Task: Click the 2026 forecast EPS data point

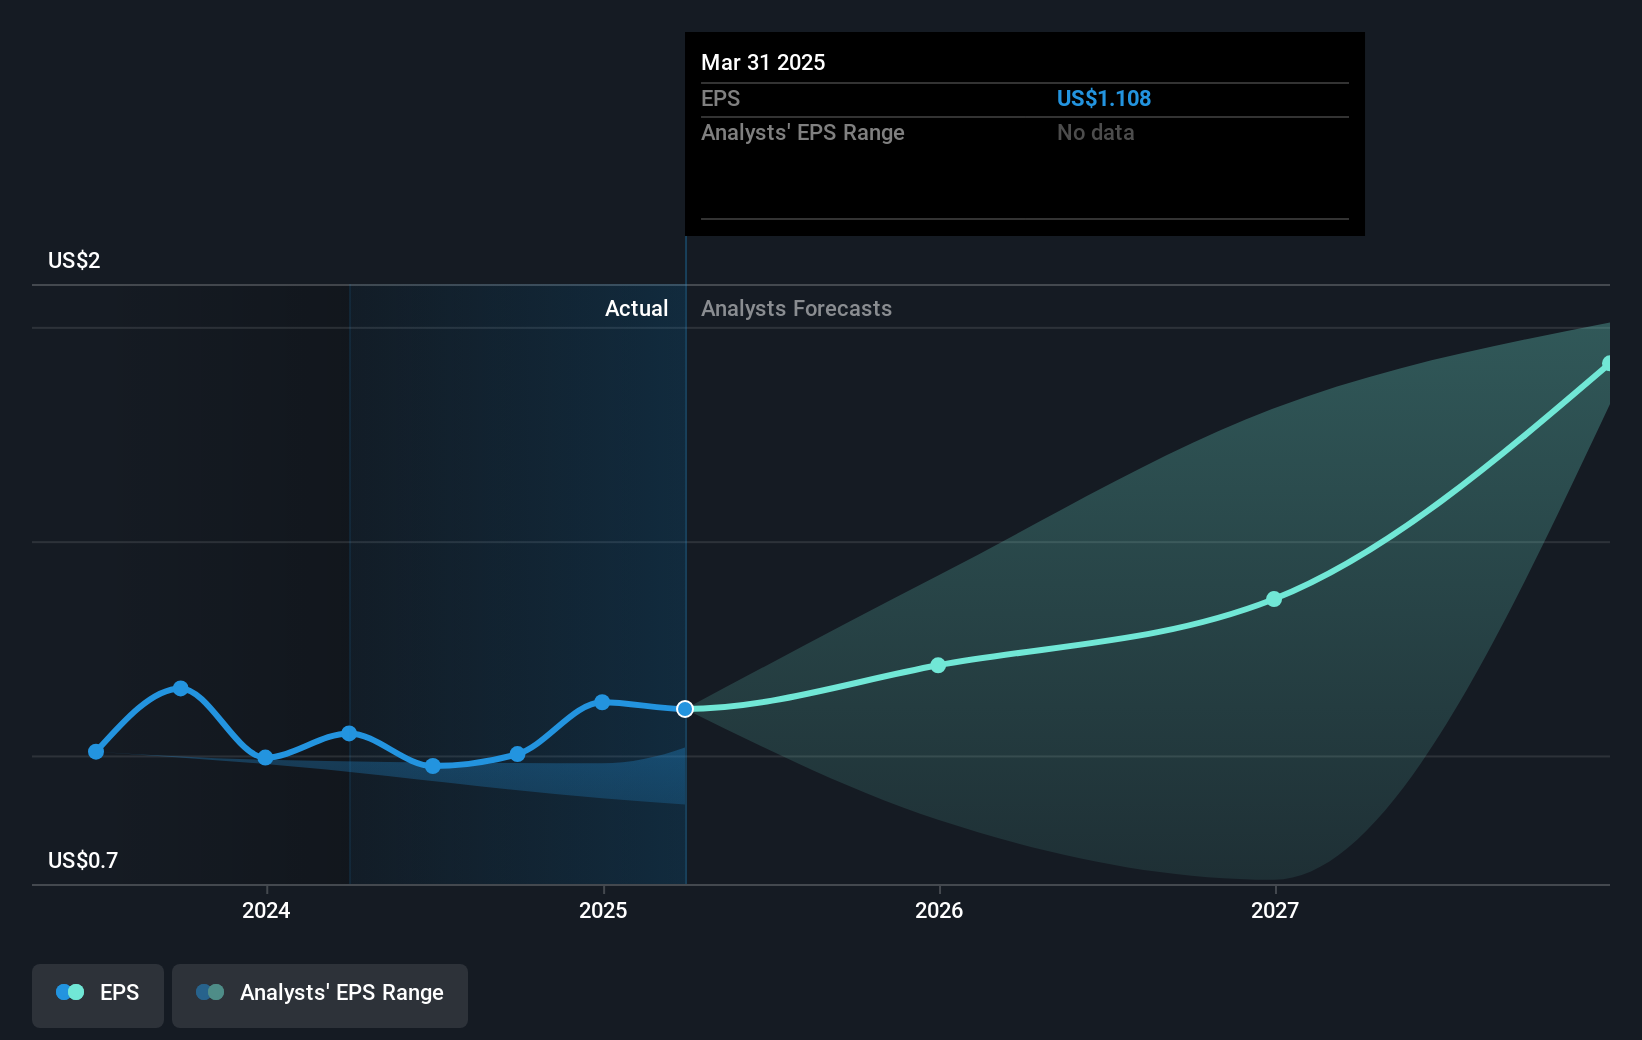Action: (938, 665)
